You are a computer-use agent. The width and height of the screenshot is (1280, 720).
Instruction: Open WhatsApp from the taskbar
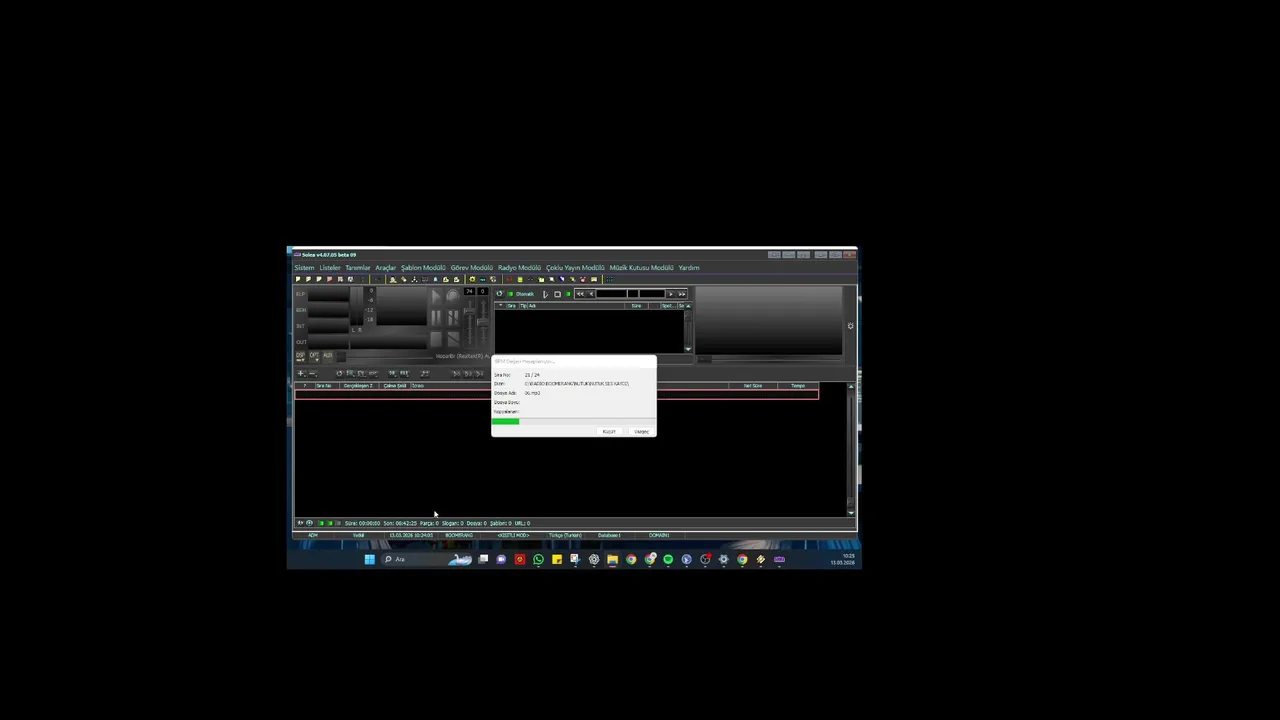point(538,559)
